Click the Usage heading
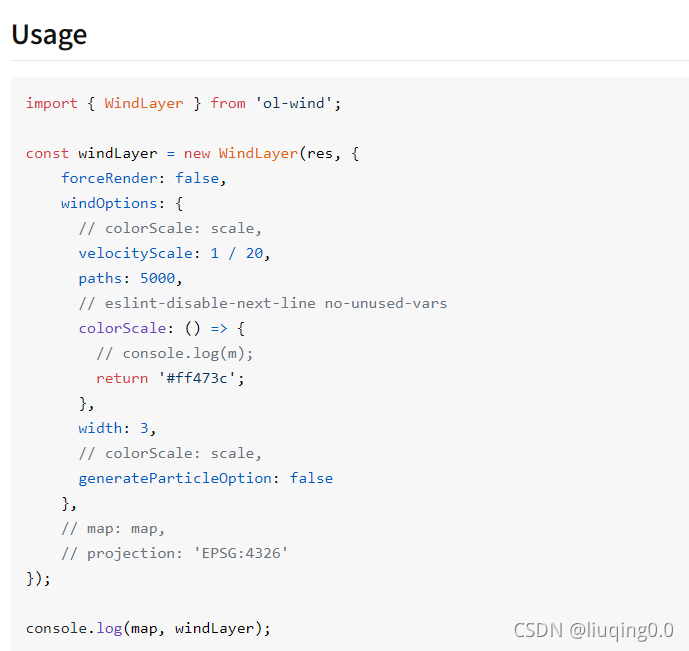 click(x=49, y=35)
